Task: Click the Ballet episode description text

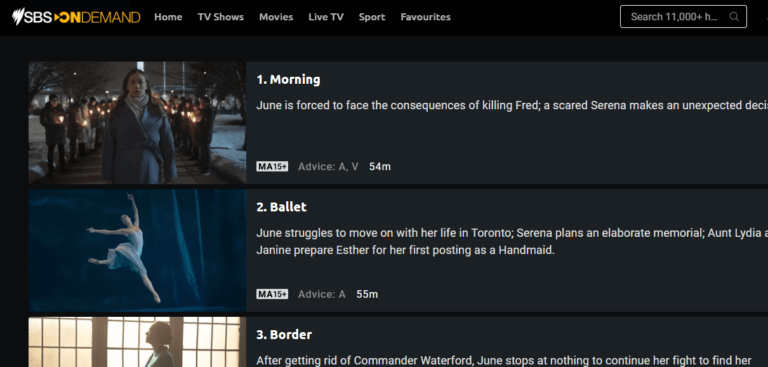Action: click(512, 242)
